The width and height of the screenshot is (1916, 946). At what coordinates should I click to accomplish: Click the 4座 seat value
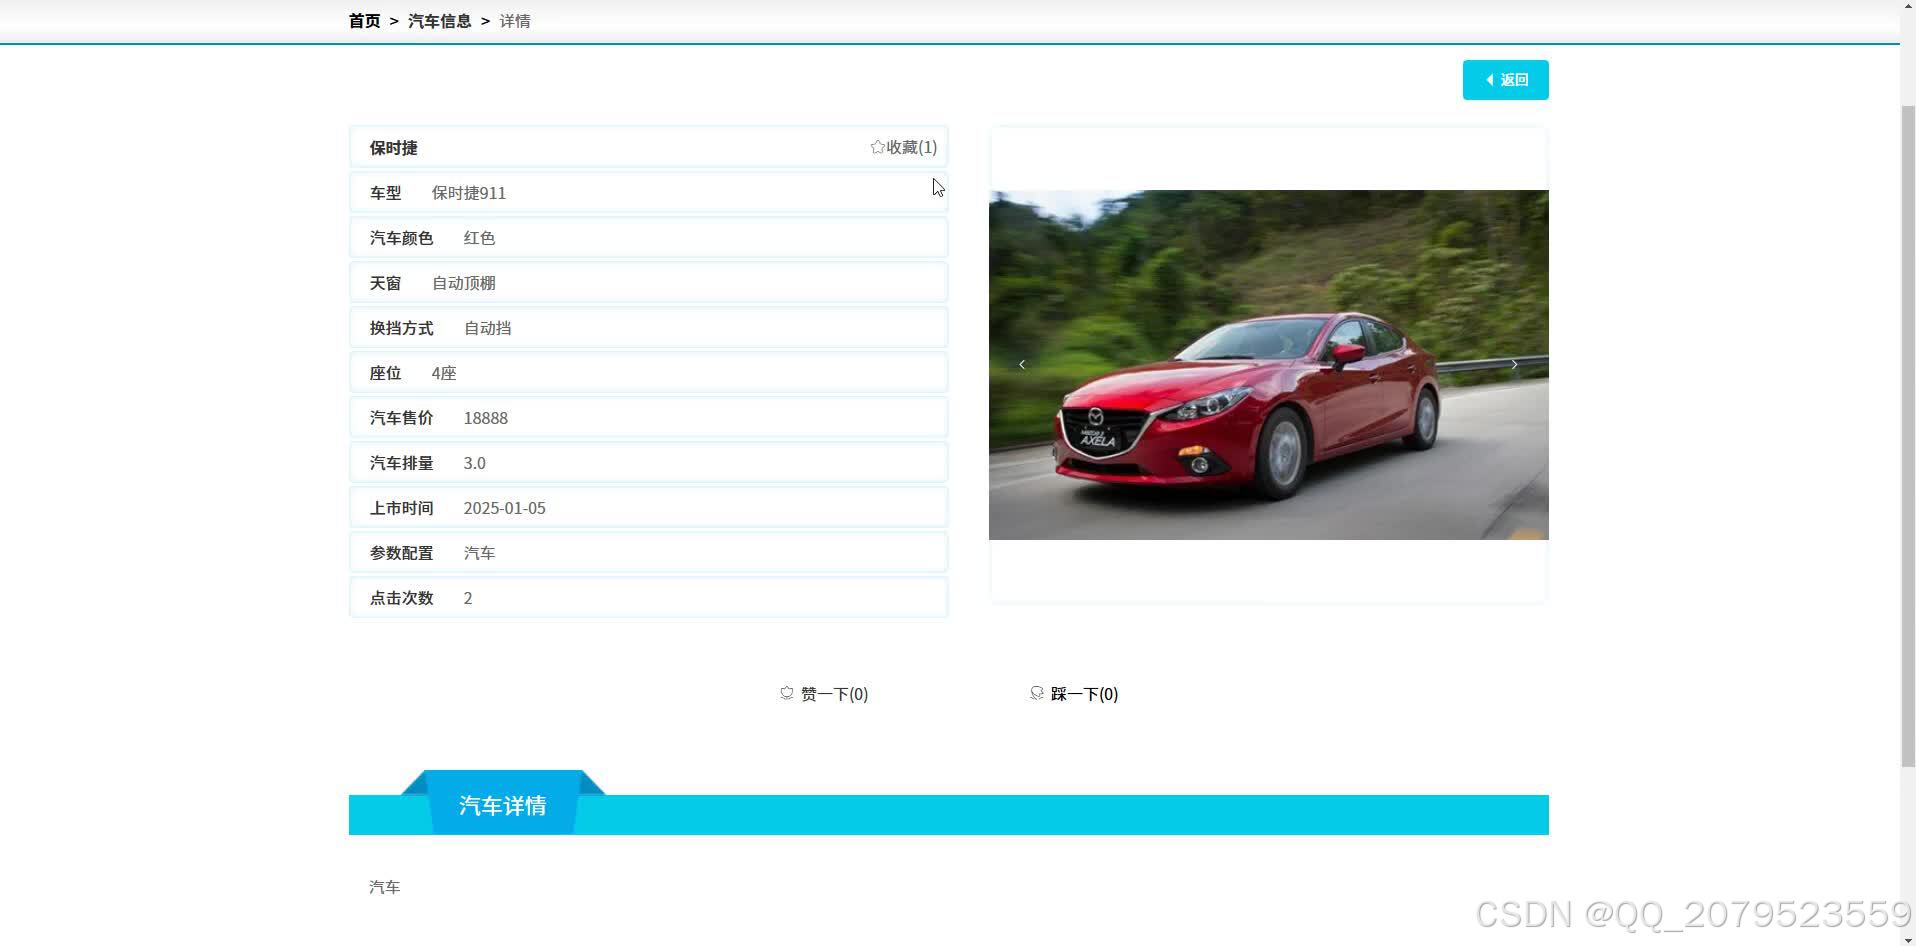point(444,373)
